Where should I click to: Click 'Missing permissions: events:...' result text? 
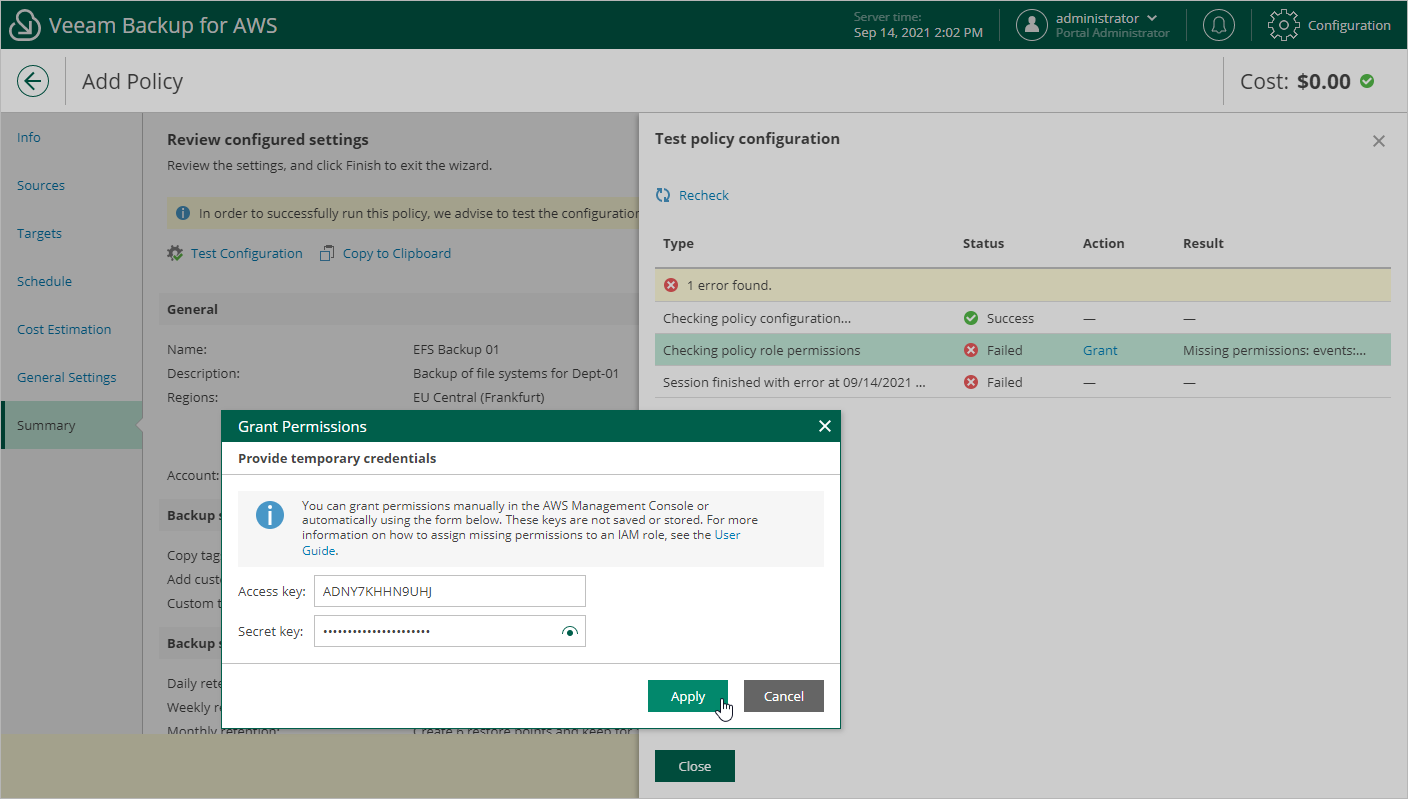tap(1275, 350)
